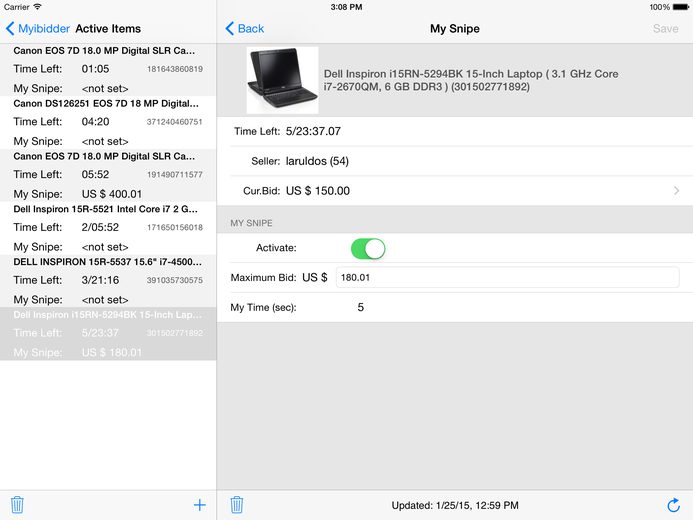Tap the Time Left 2/05:52 value
The height and width of the screenshot is (520, 693).
click(100, 227)
